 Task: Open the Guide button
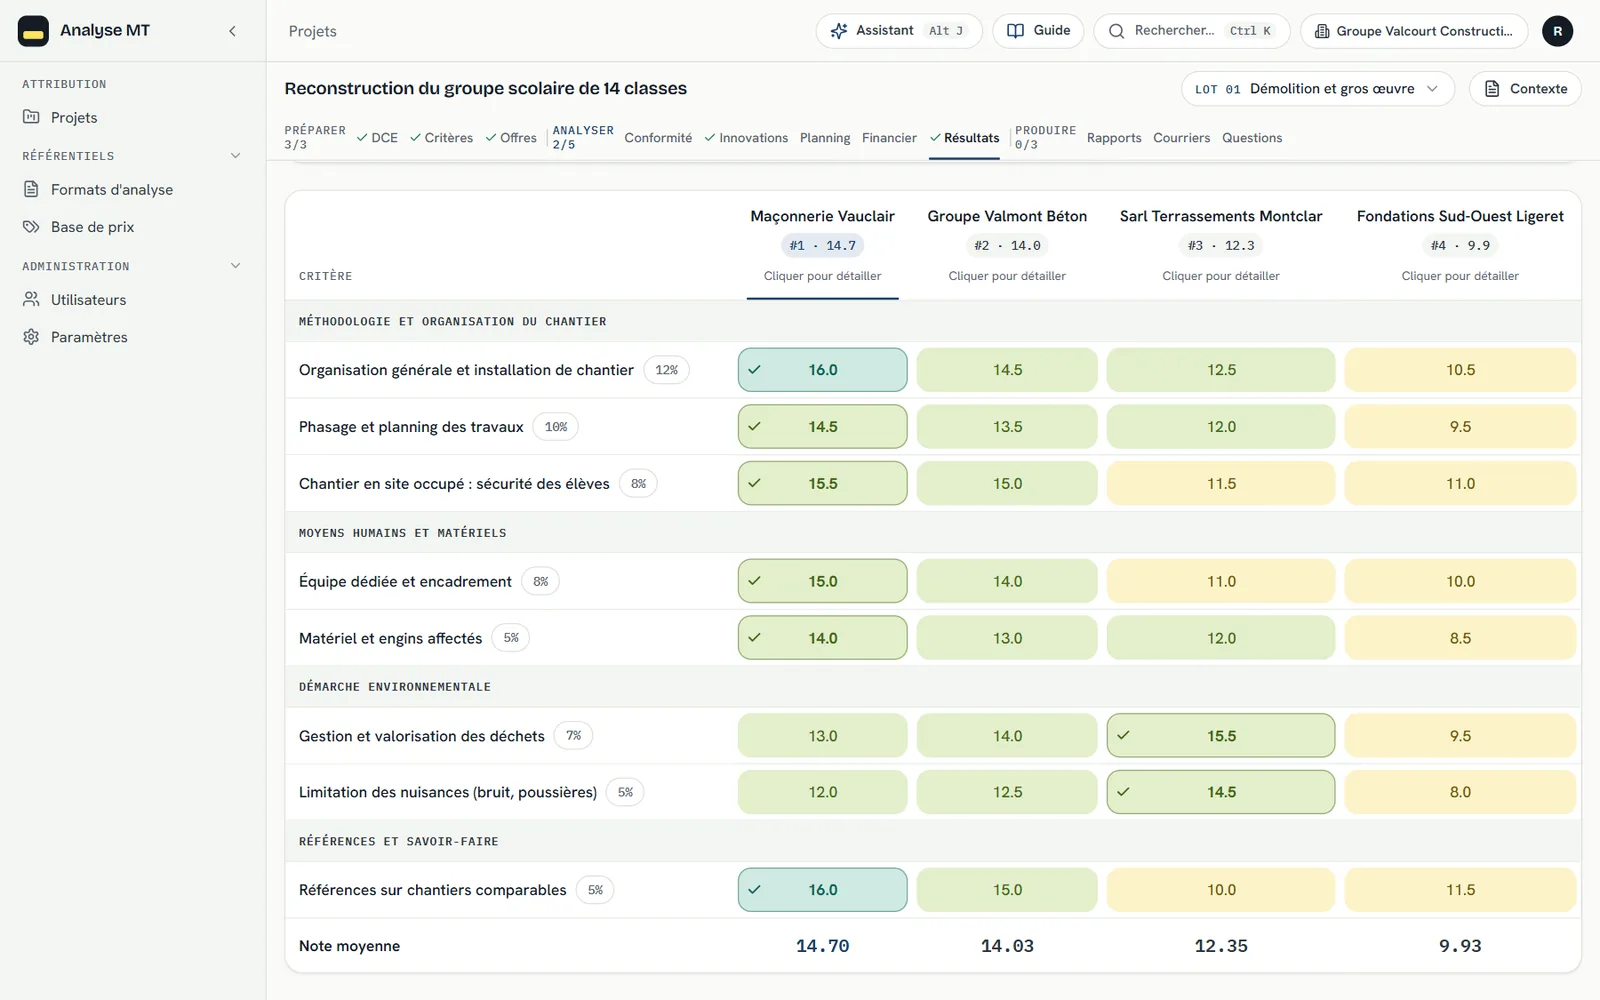(1038, 31)
